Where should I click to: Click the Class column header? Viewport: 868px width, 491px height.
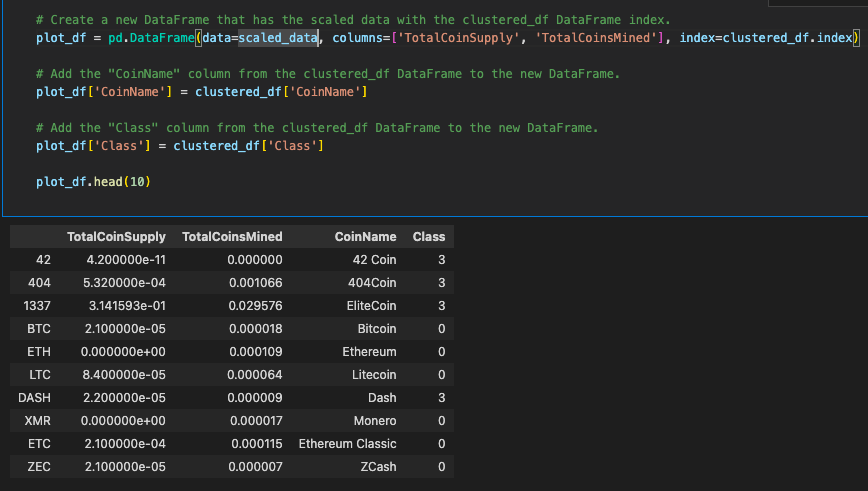point(429,237)
